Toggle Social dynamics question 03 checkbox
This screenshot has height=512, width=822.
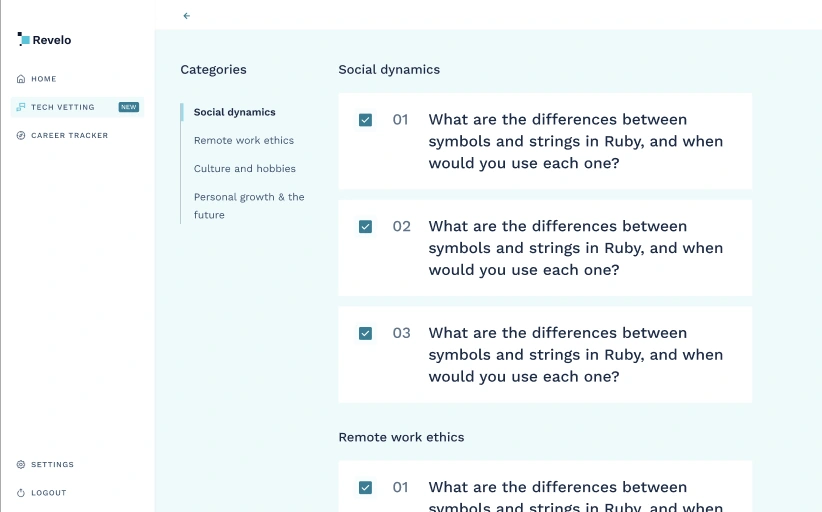365,333
